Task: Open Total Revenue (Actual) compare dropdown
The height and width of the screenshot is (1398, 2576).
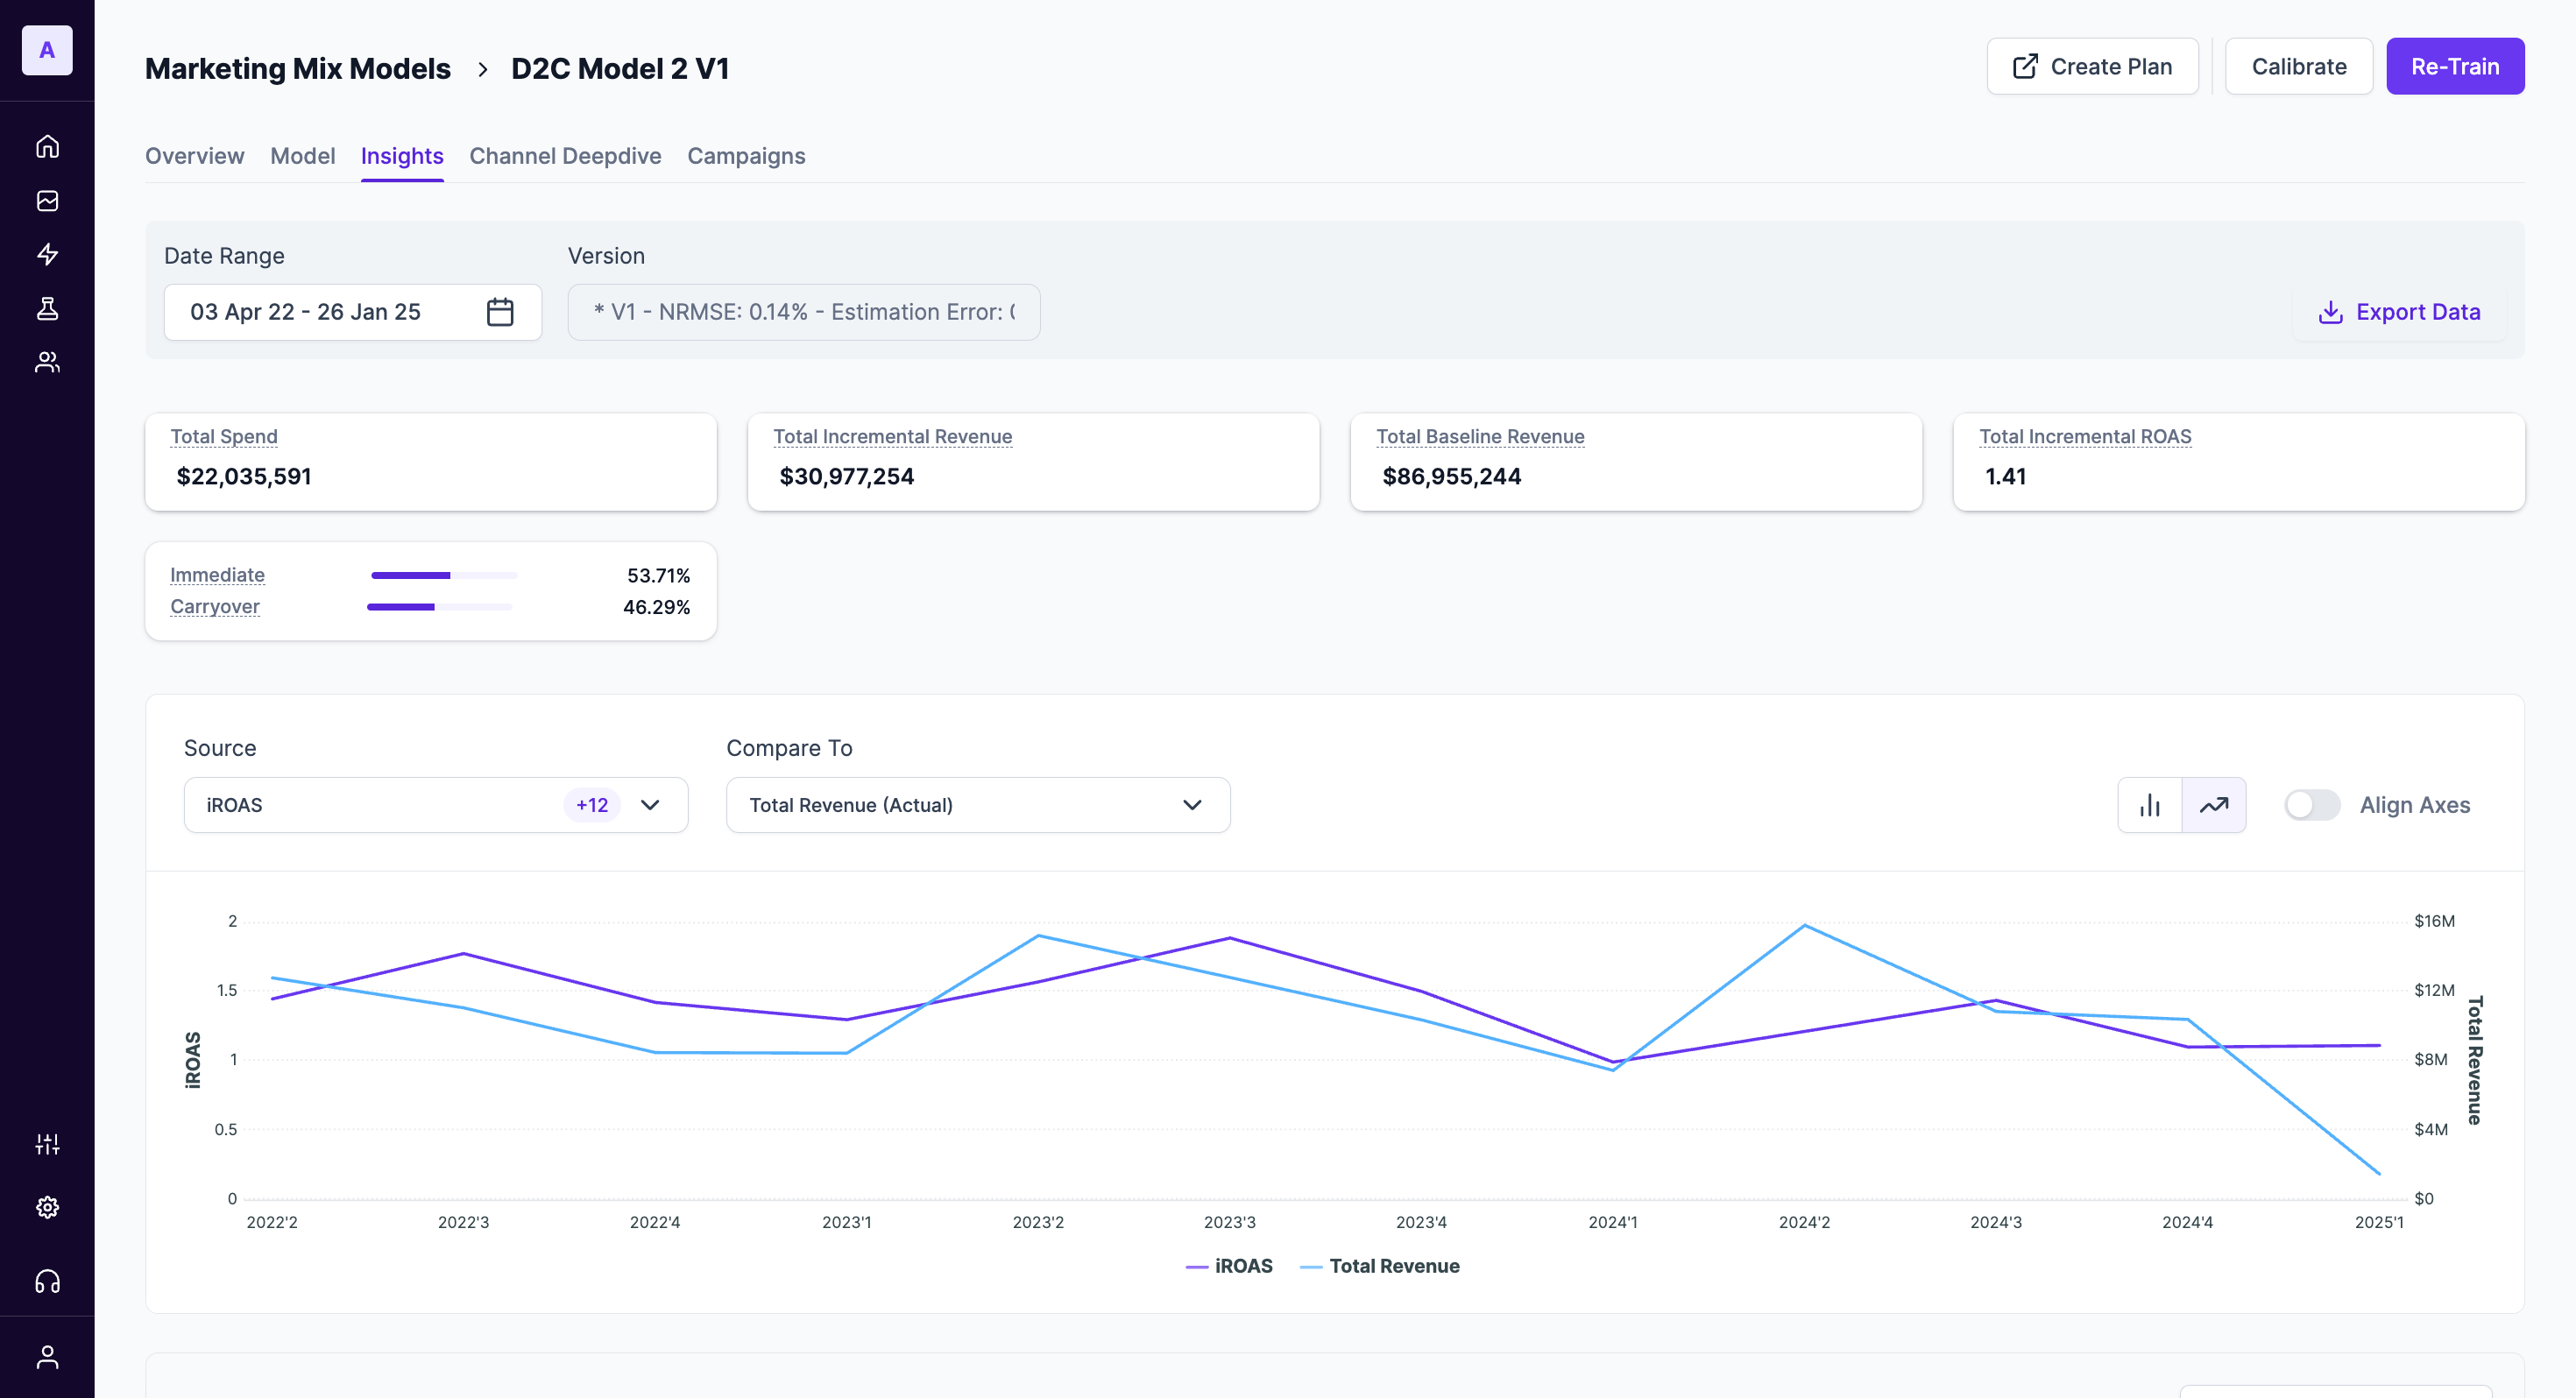Action: coord(977,805)
